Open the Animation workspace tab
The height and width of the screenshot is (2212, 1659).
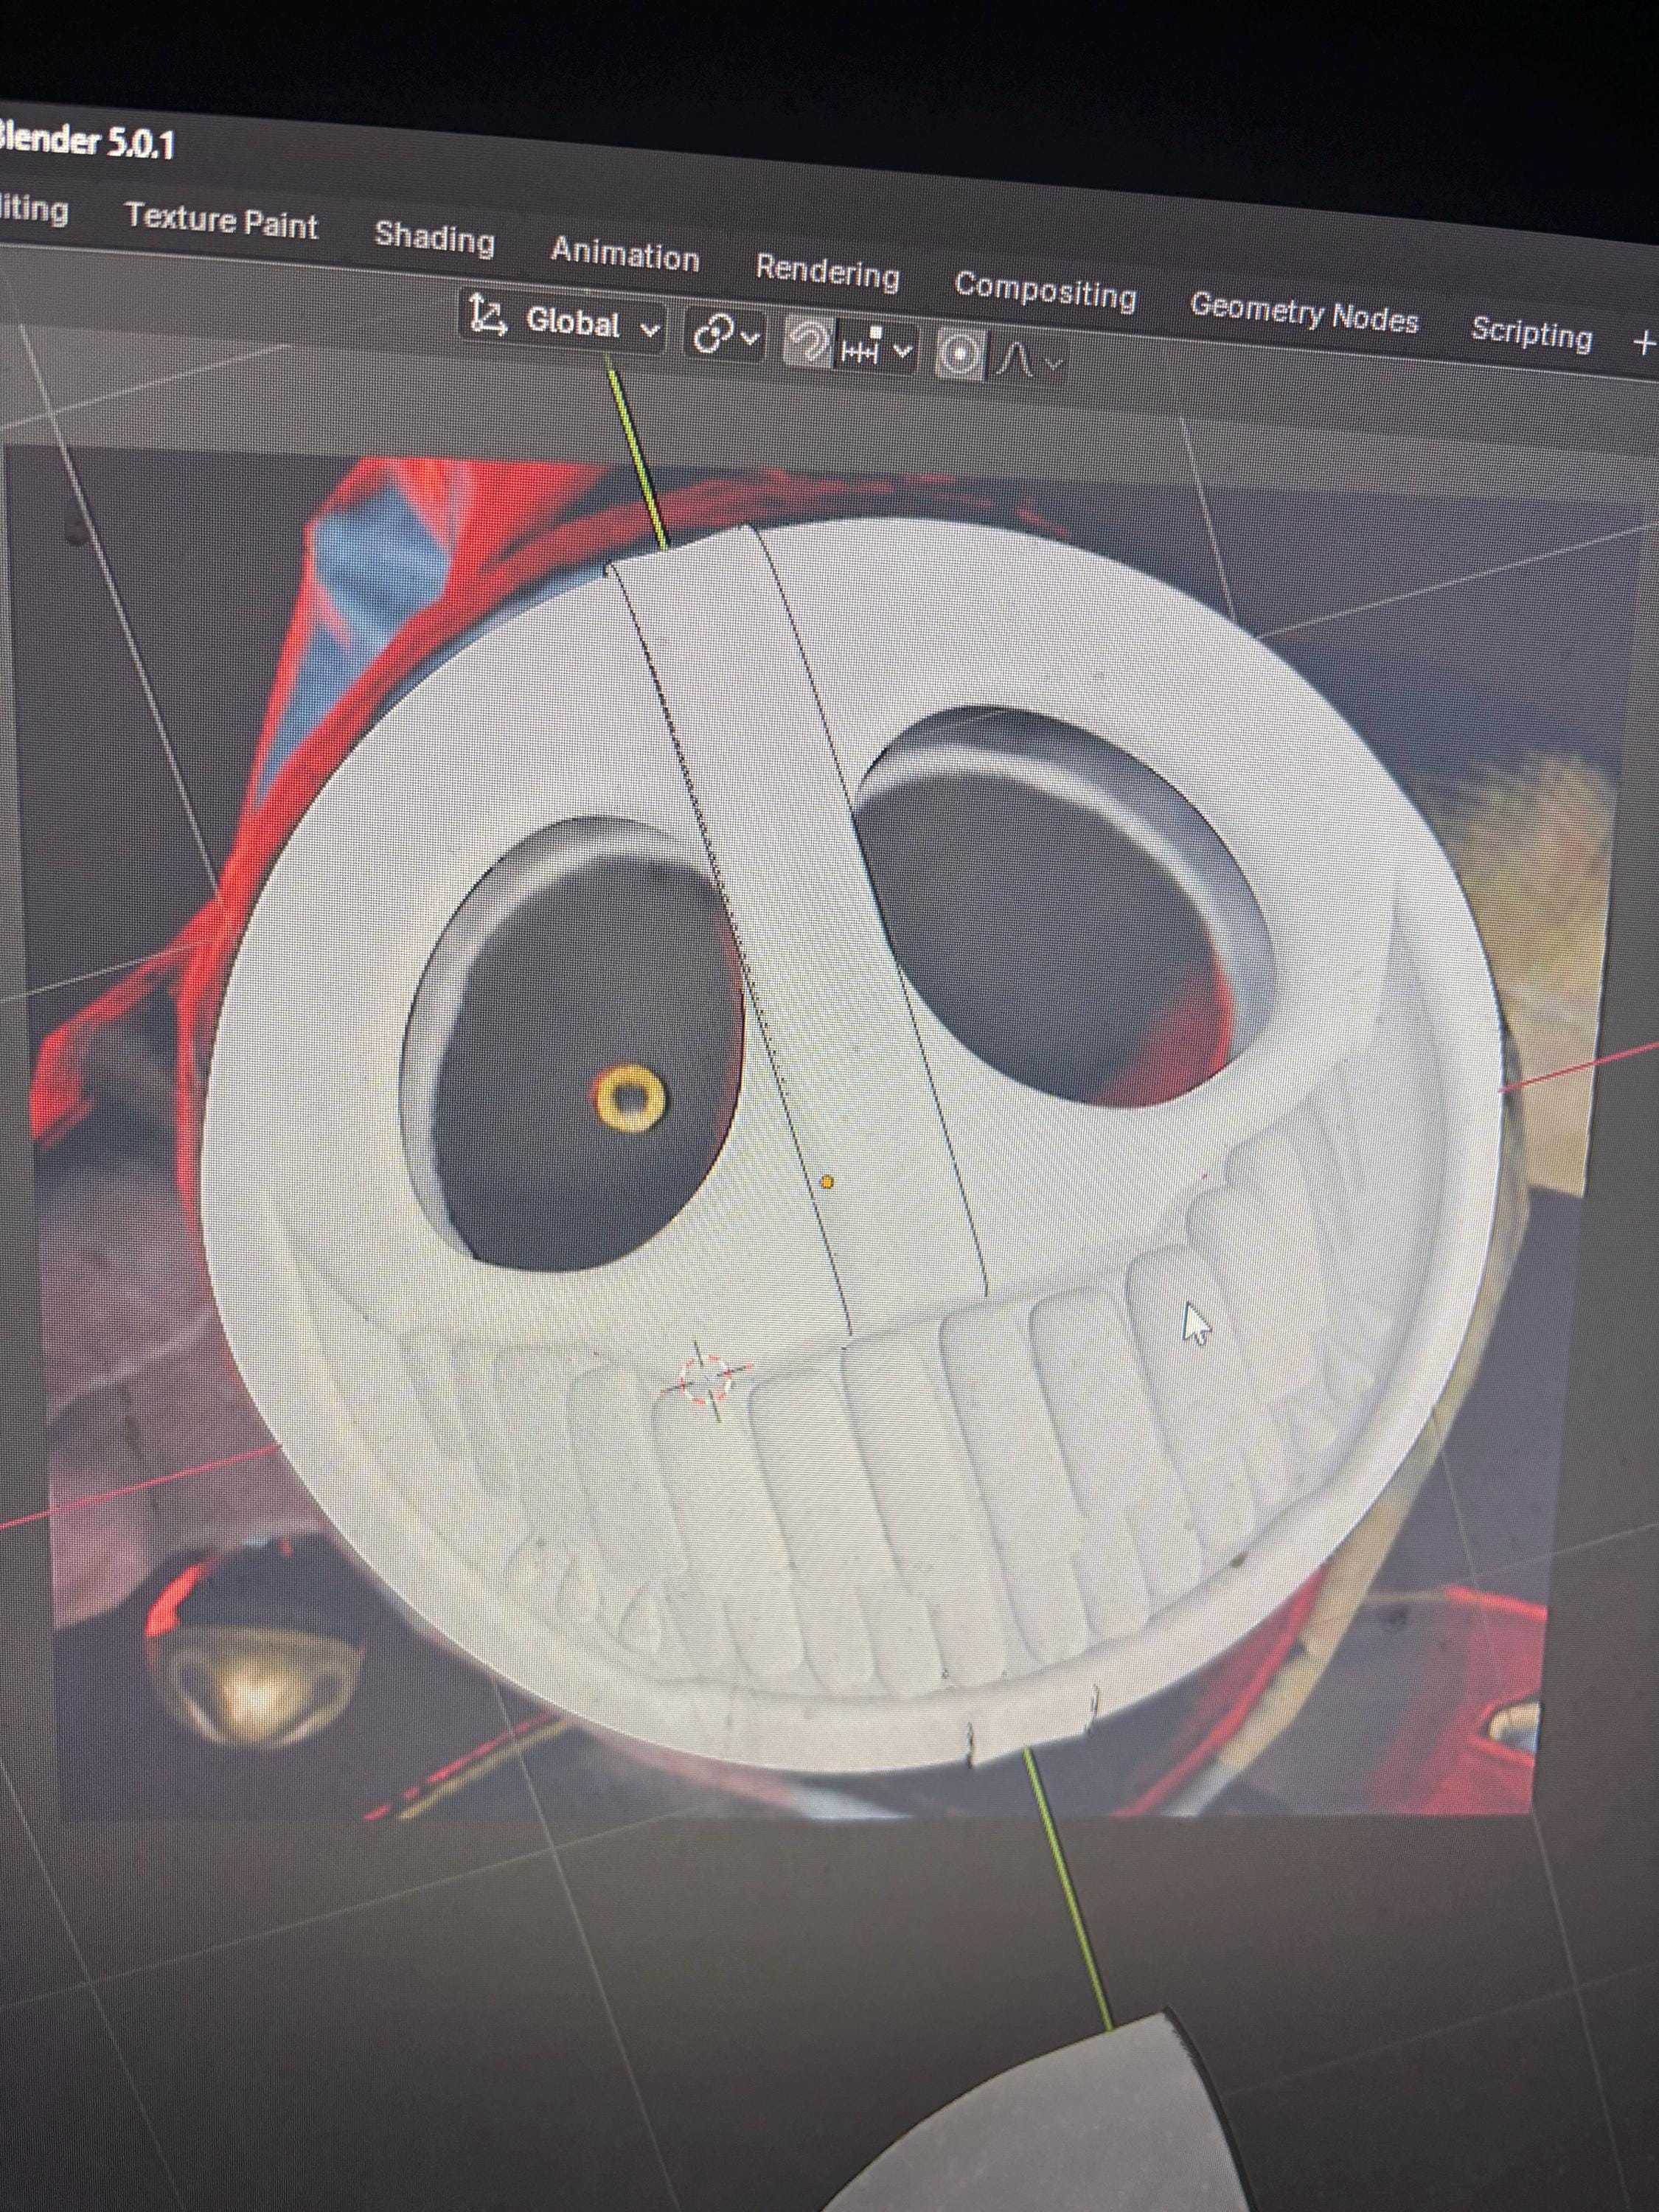point(625,254)
